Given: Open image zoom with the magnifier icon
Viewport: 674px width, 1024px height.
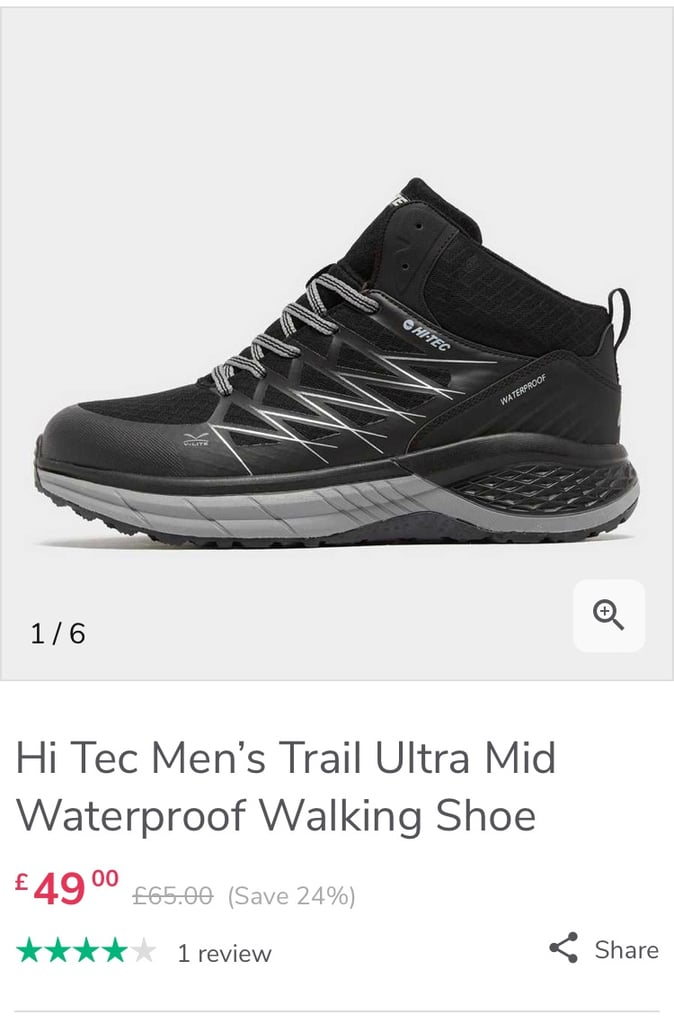Looking at the screenshot, I should pos(609,615).
